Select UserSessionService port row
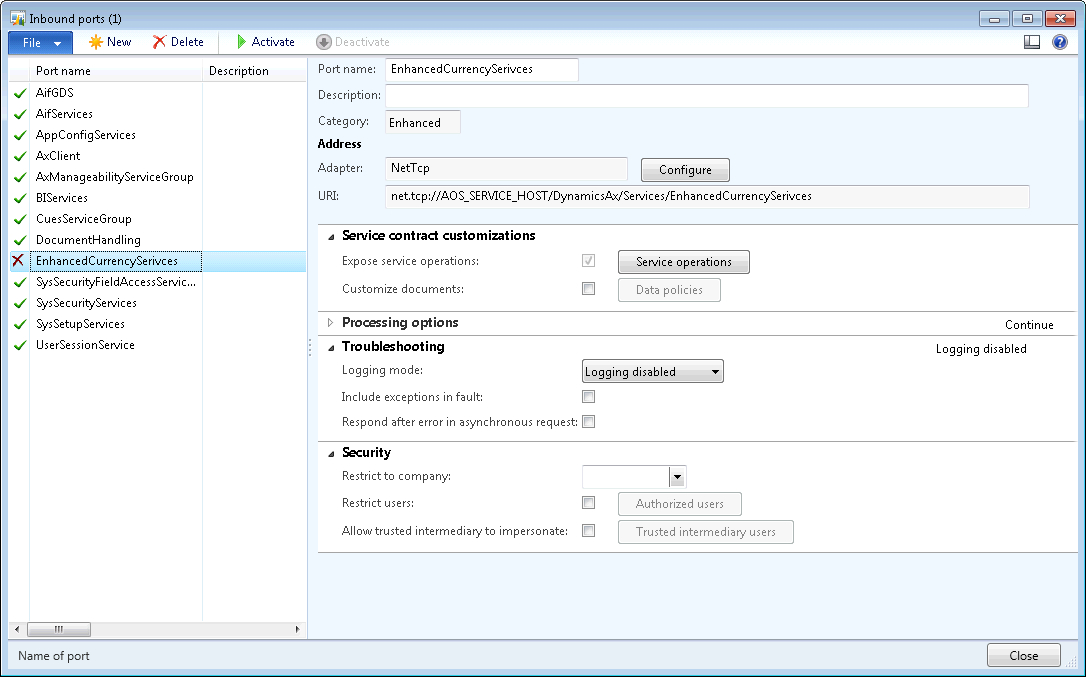The image size is (1086, 677). tap(158, 345)
